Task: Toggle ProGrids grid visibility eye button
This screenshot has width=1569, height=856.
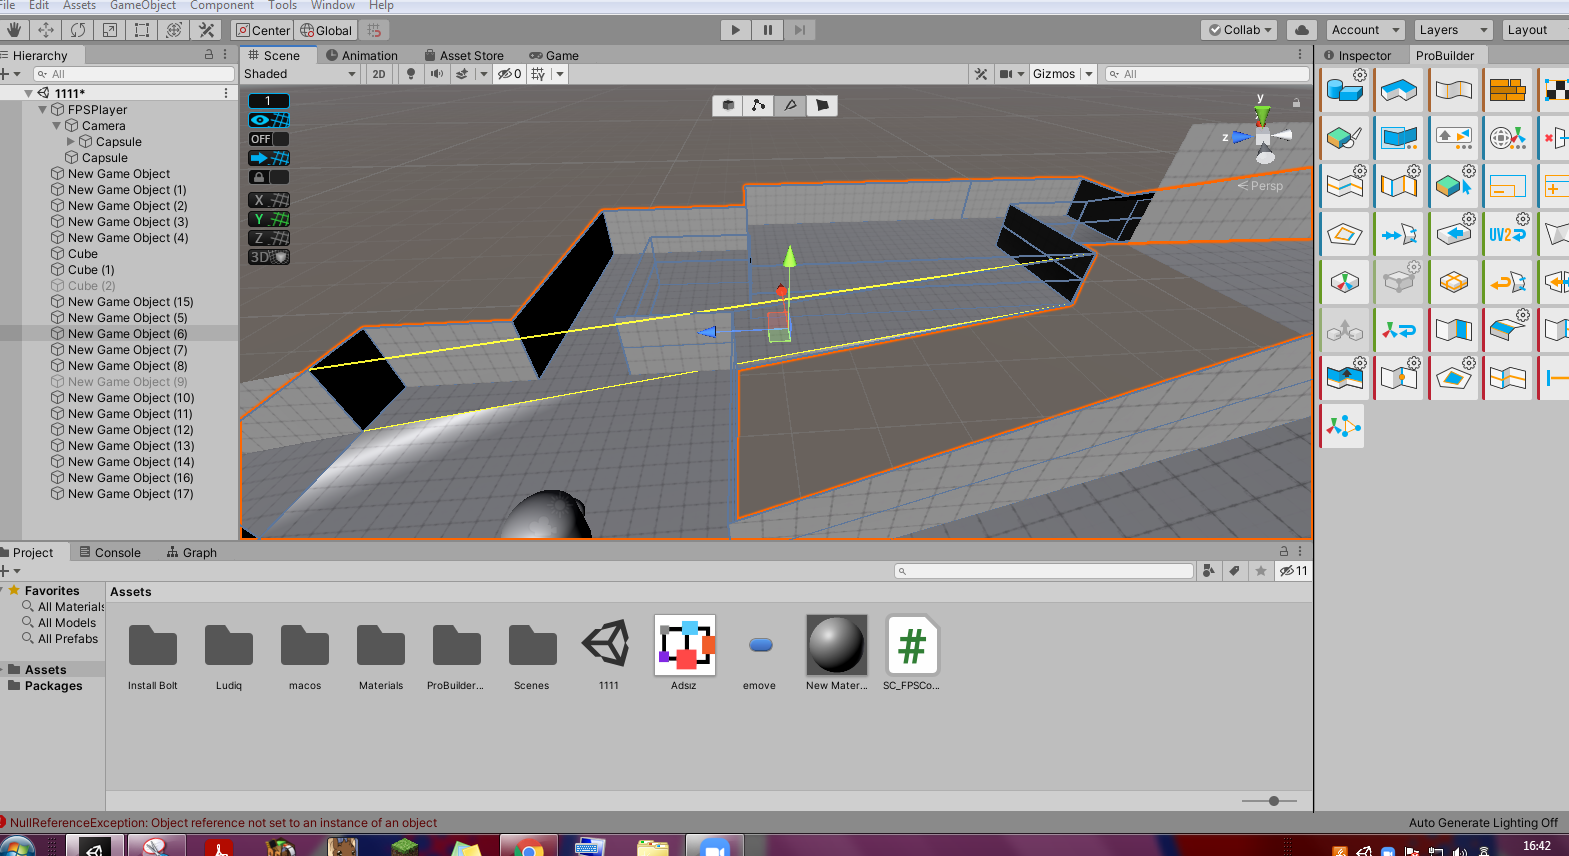Action: tap(269, 120)
